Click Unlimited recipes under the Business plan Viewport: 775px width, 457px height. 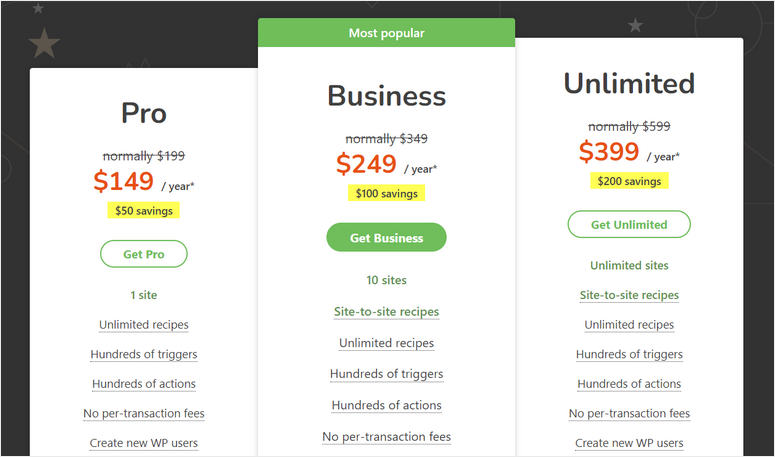click(386, 343)
